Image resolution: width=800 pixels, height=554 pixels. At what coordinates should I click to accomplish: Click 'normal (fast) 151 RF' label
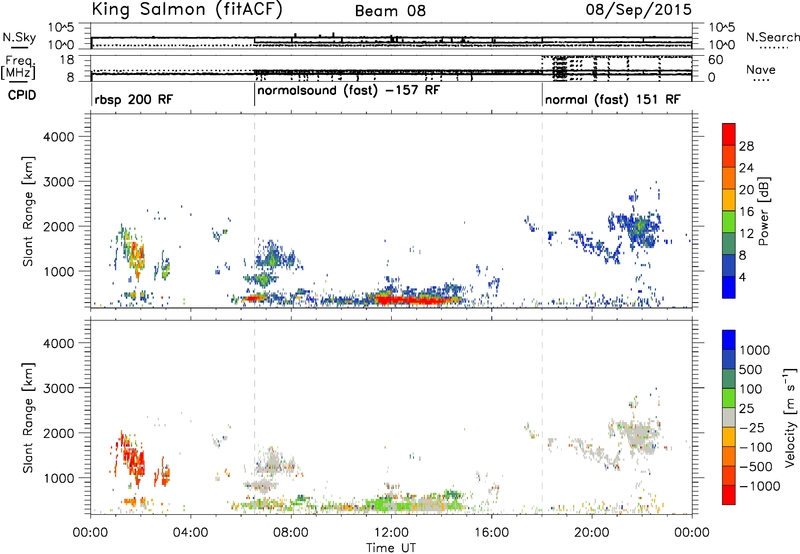pos(613,99)
